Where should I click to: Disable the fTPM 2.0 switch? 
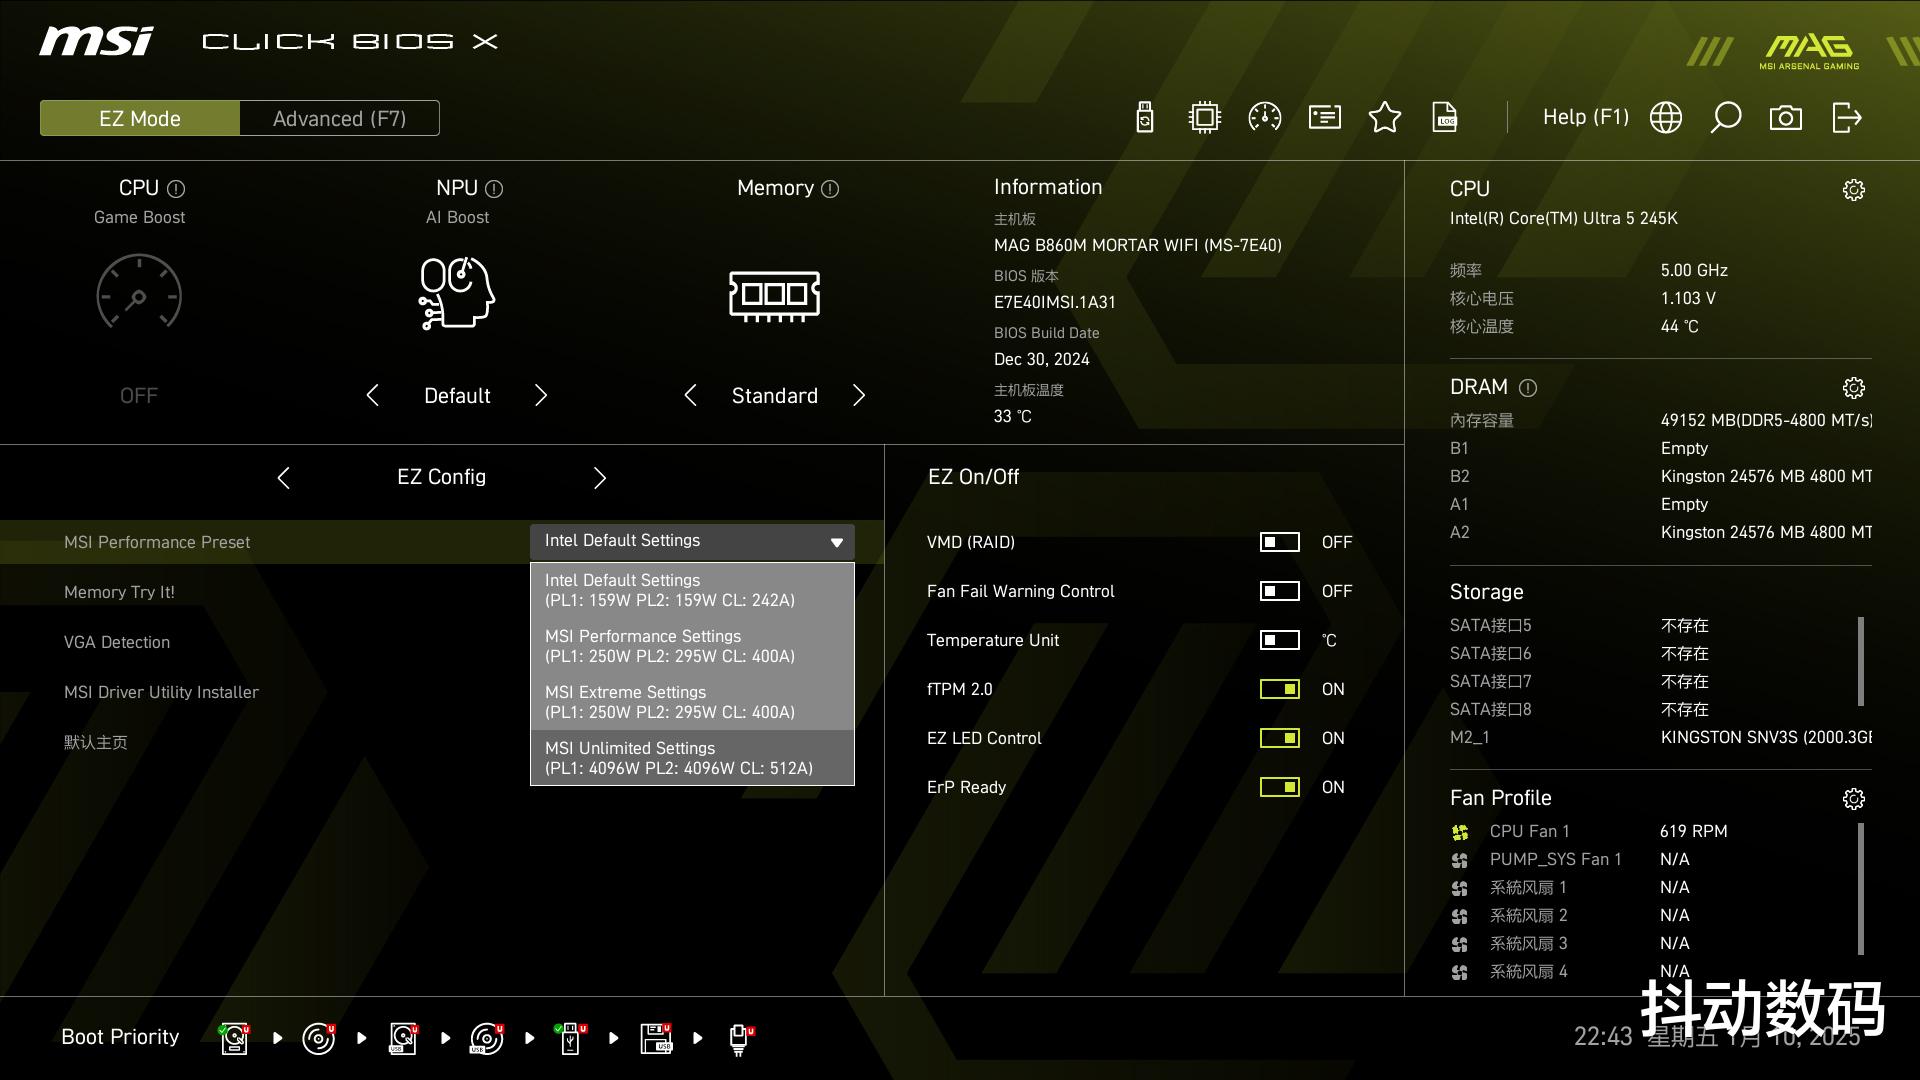point(1279,689)
